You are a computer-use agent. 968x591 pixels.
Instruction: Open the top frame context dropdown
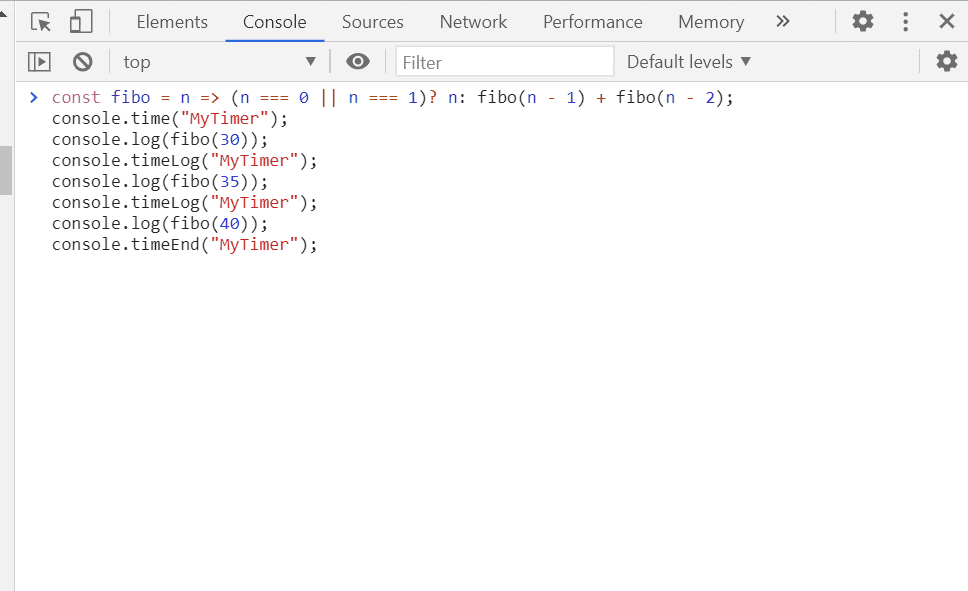click(x=220, y=61)
